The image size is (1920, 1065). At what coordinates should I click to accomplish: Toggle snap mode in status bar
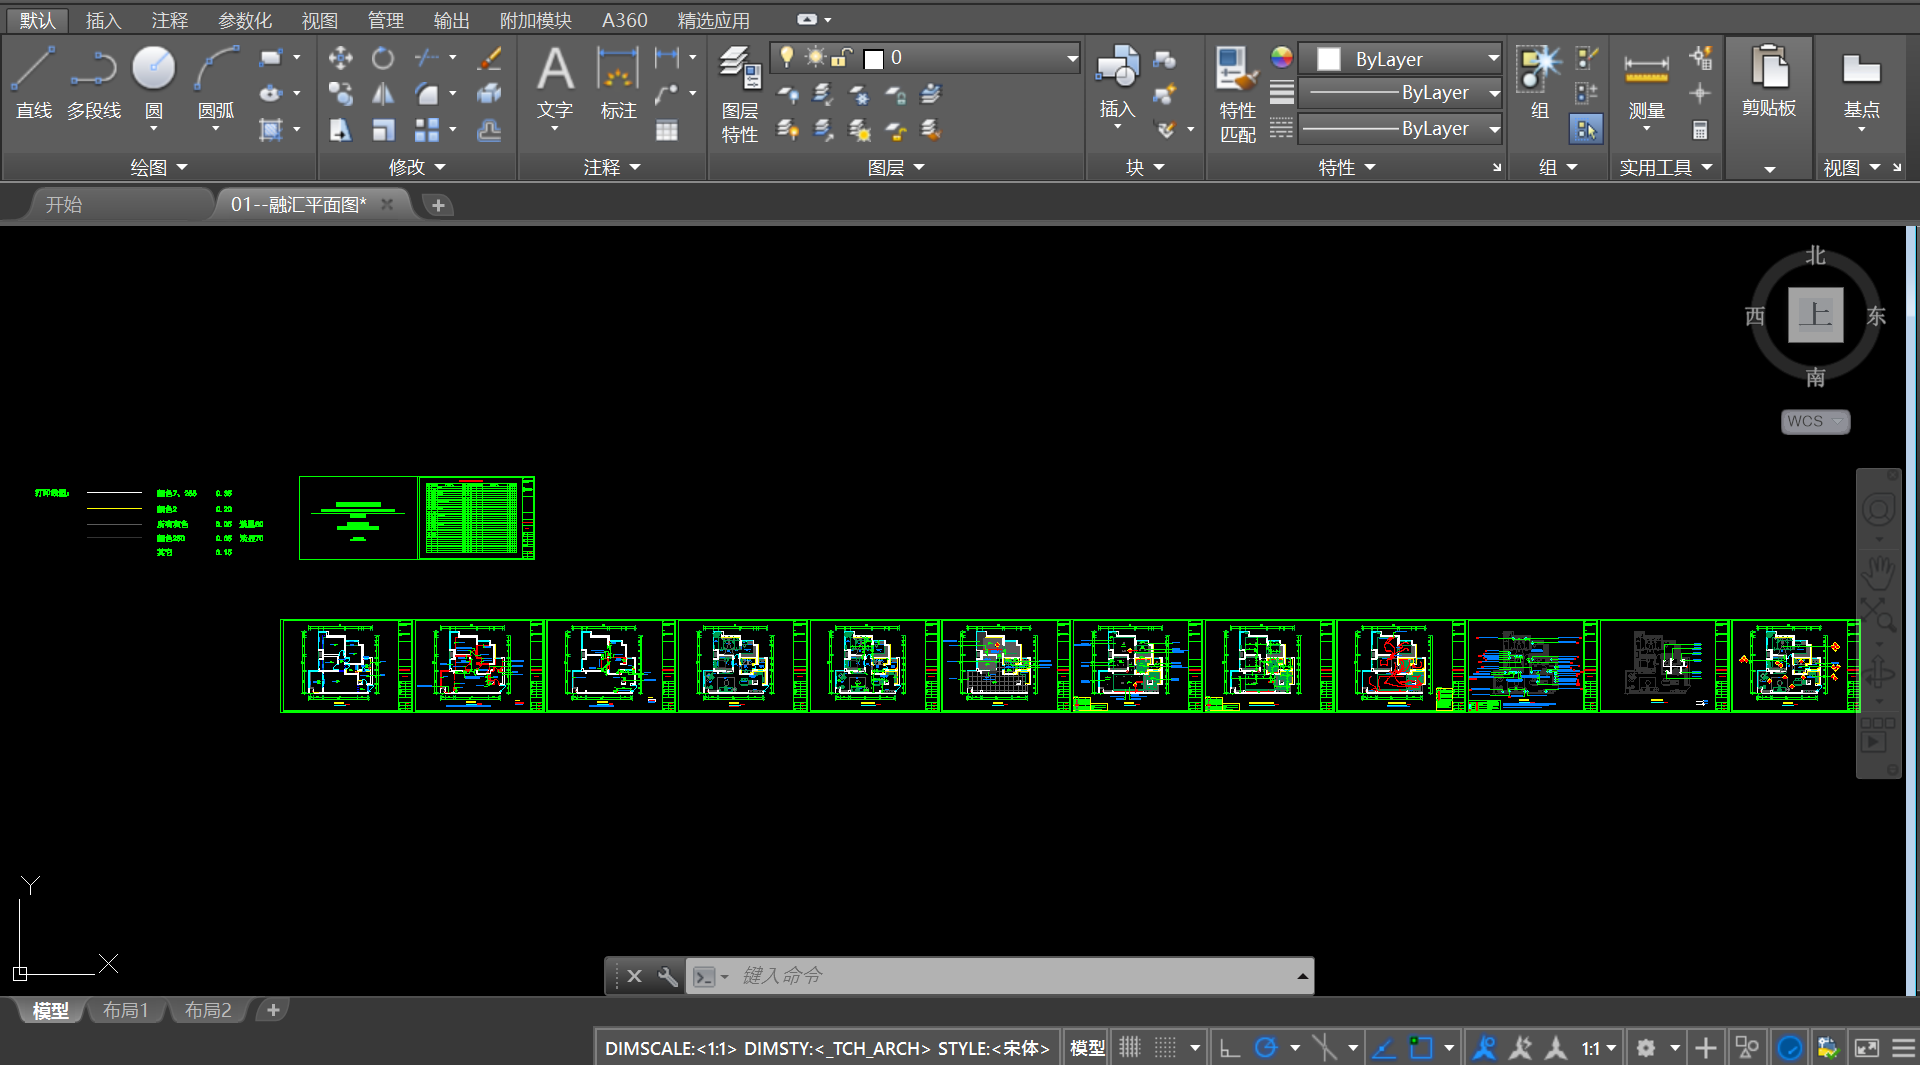point(1166,1047)
